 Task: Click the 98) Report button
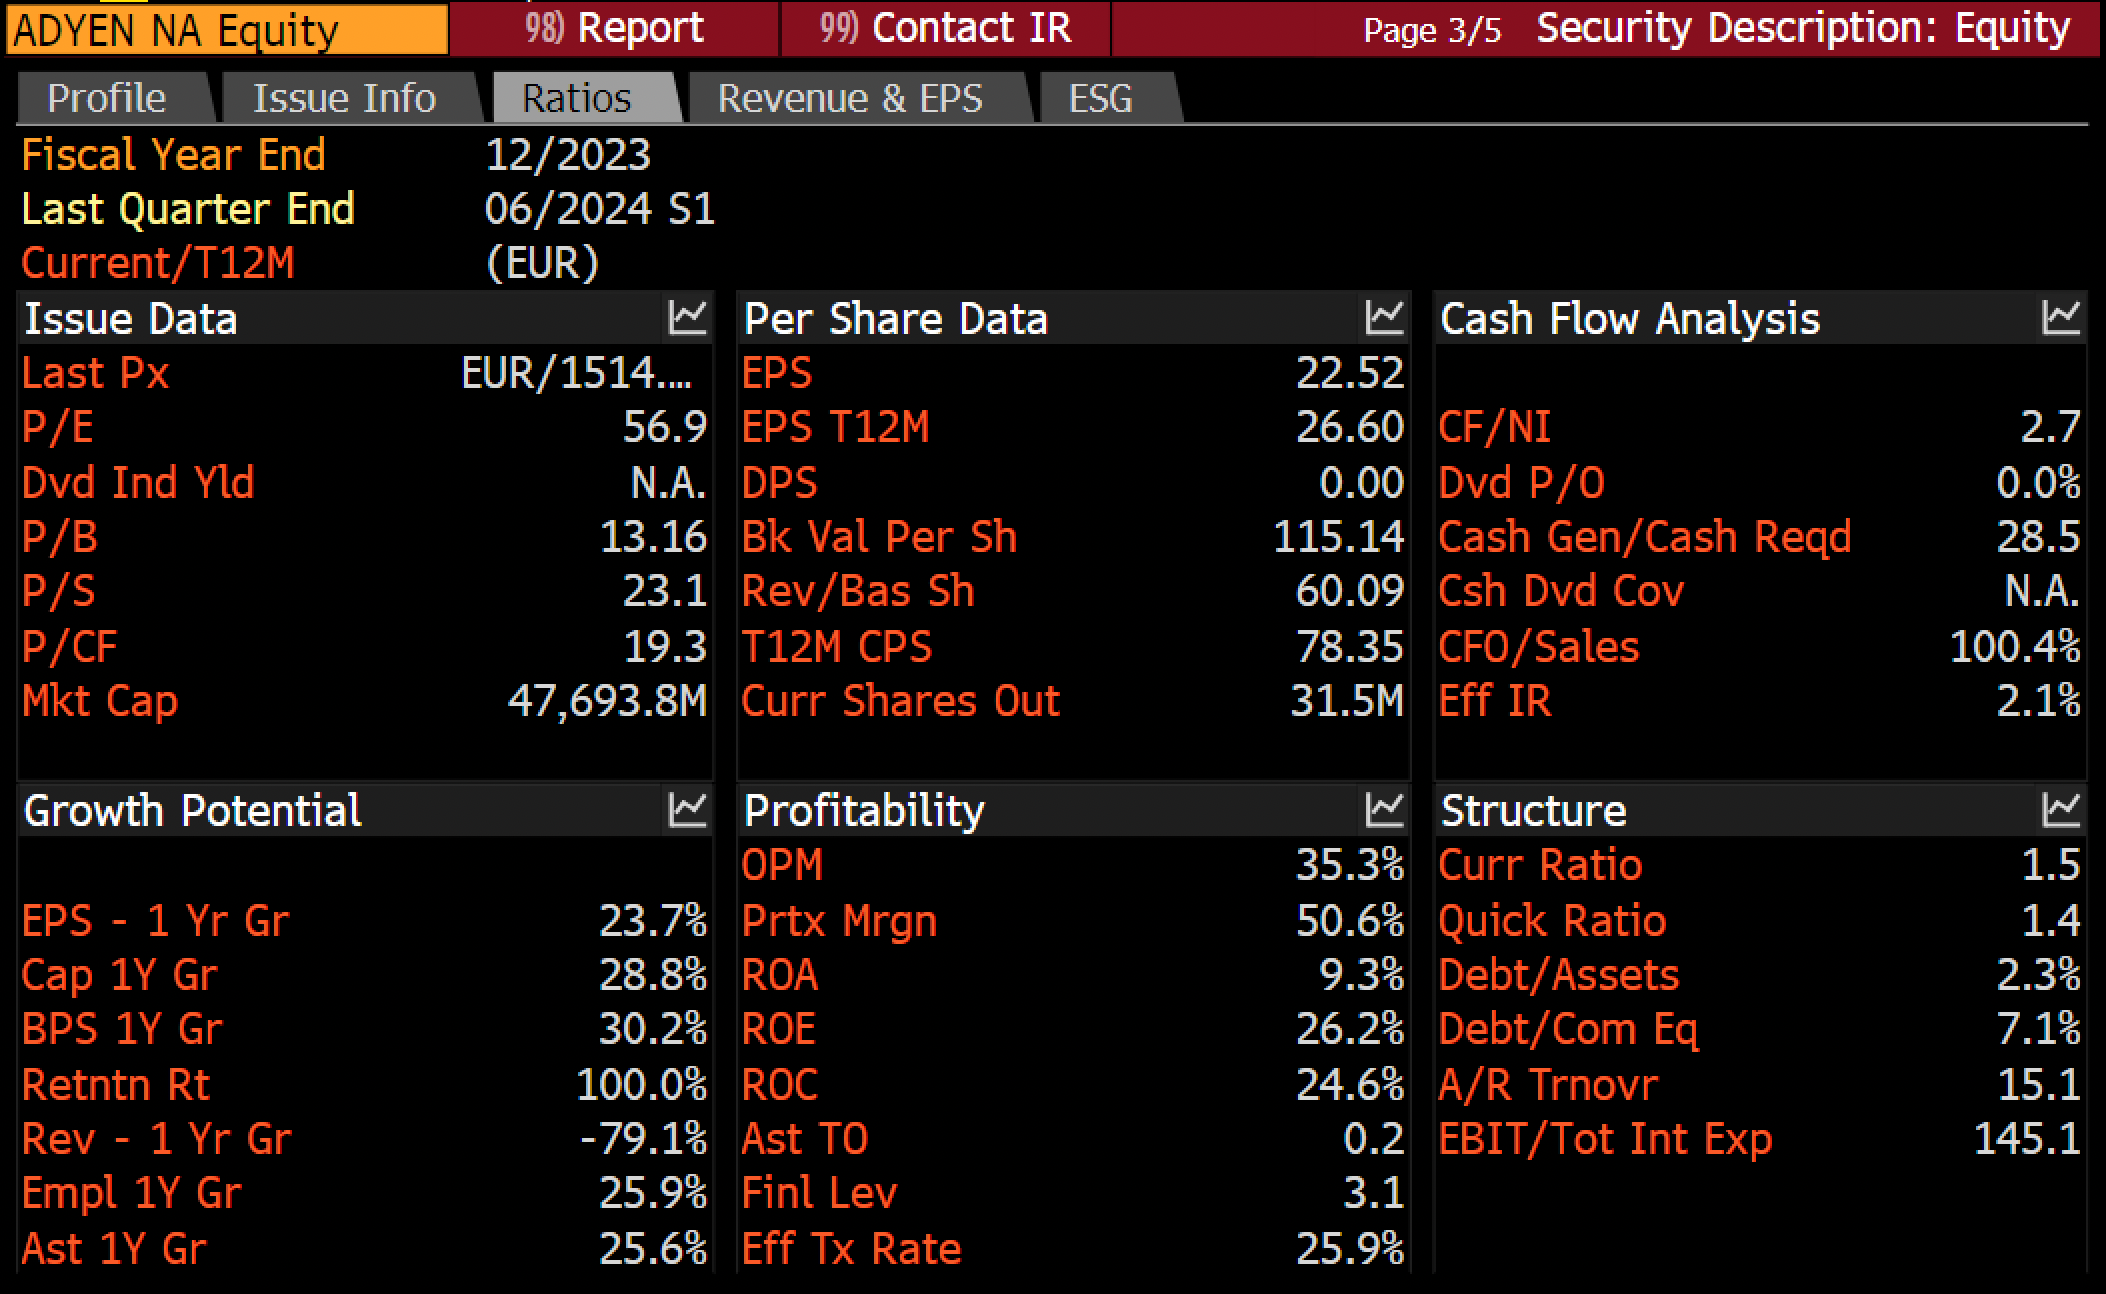pyautogui.click(x=614, y=28)
